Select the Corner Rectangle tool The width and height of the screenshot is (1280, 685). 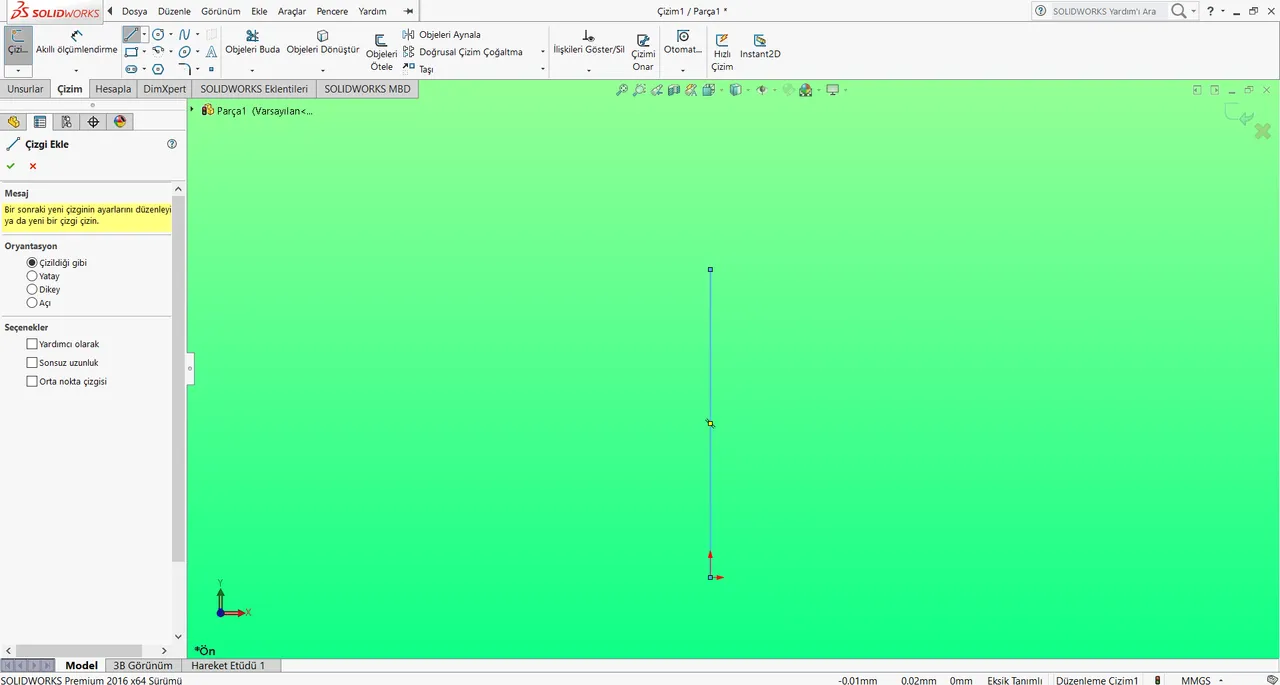[131, 51]
